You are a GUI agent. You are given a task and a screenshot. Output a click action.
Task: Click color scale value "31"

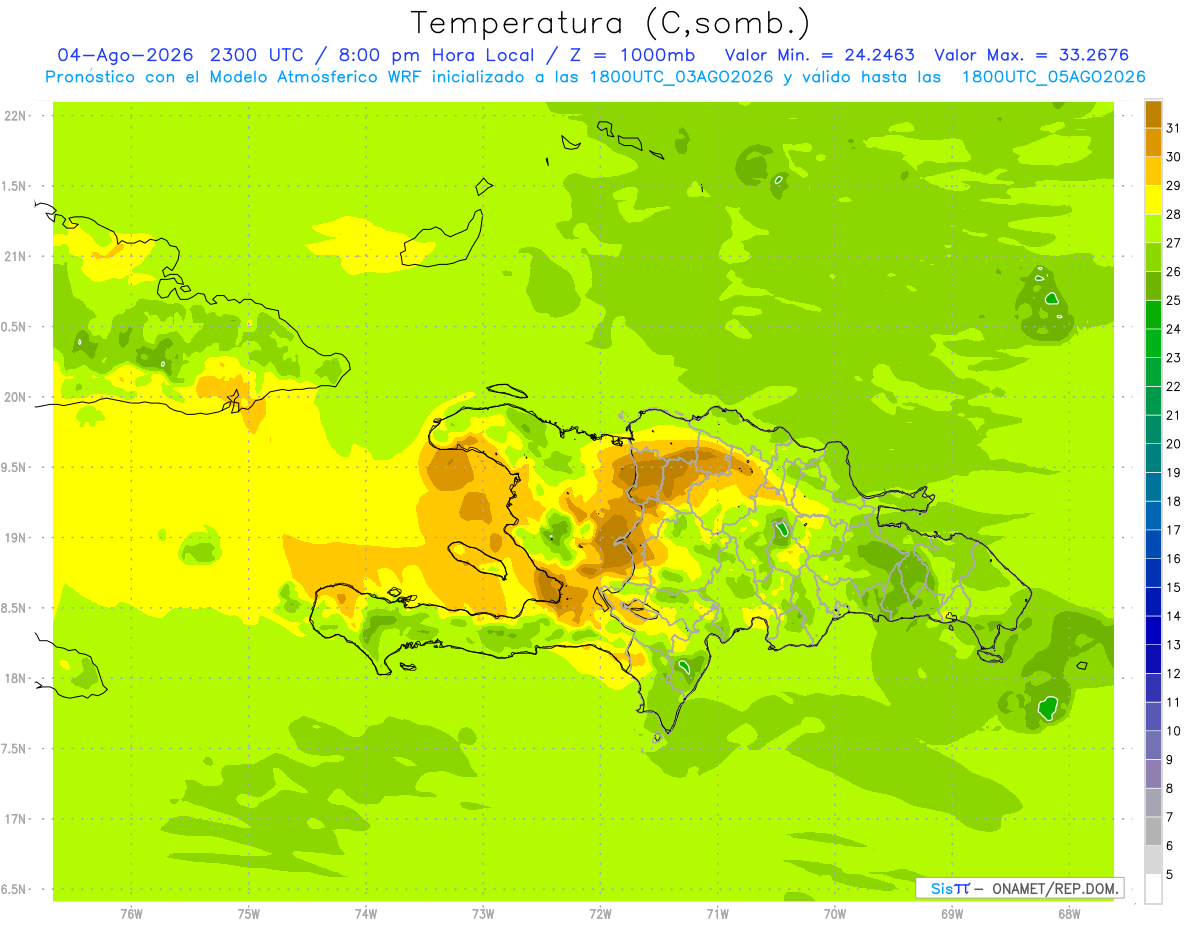tap(1174, 128)
